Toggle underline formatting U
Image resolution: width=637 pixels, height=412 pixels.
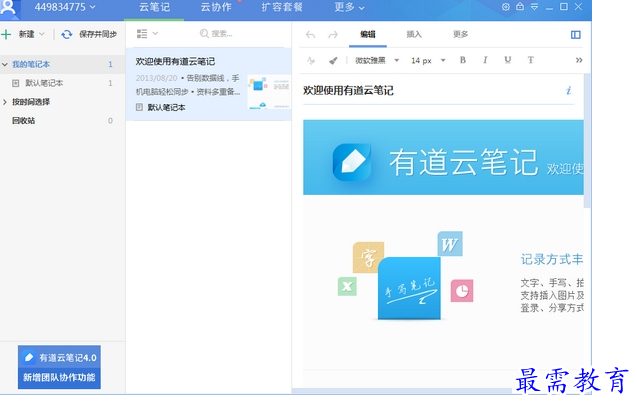[507, 60]
